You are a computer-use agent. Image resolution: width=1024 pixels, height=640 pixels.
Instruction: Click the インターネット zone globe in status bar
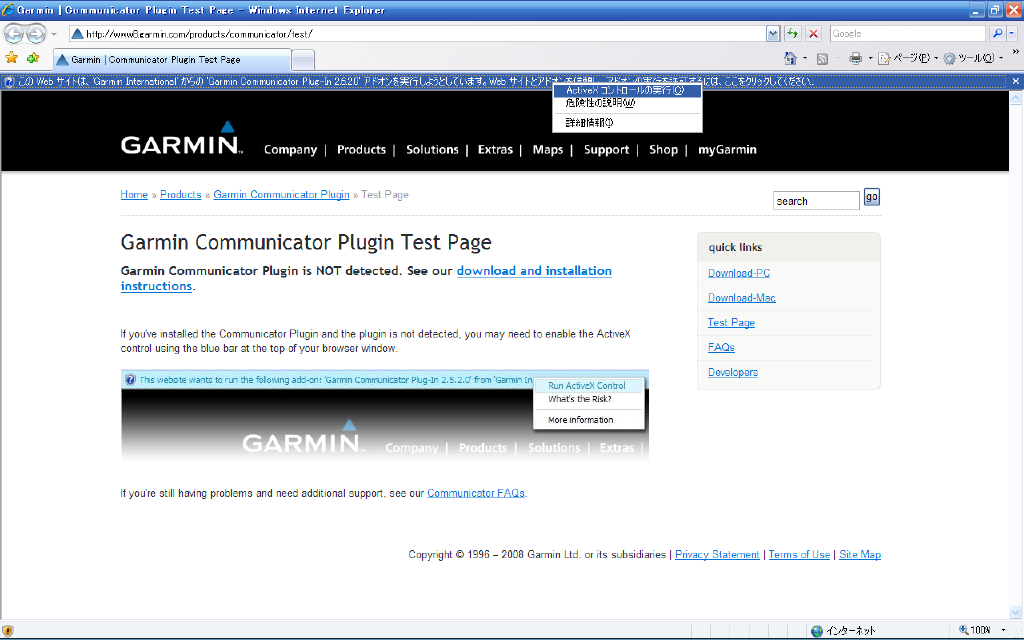pyautogui.click(x=817, y=631)
